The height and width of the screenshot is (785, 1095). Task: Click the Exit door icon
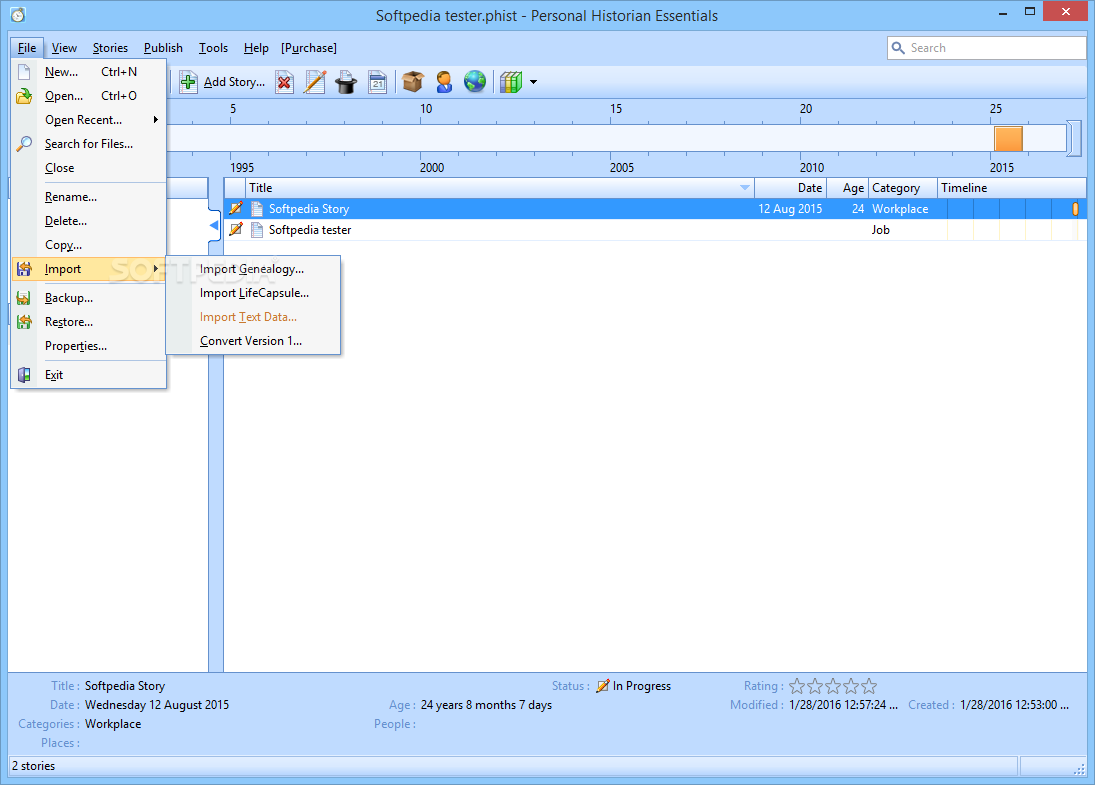[x=24, y=375]
